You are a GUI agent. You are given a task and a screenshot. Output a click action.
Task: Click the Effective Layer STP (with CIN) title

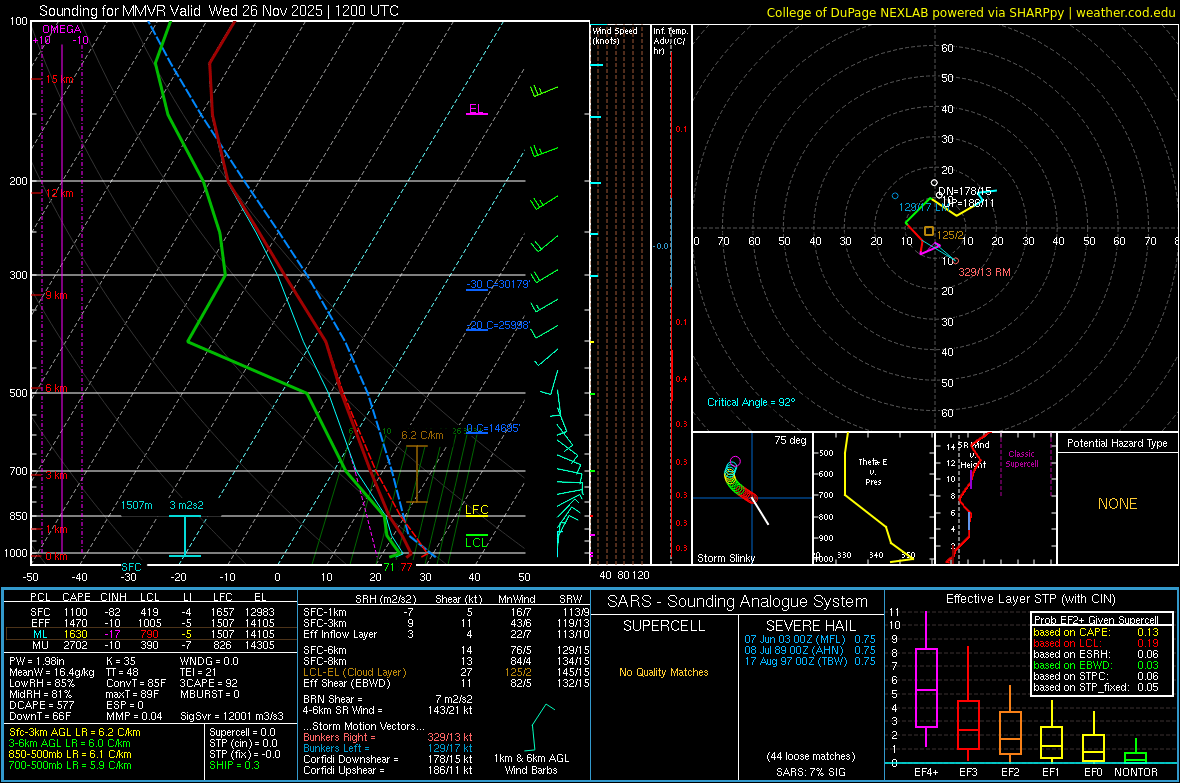click(1031, 599)
